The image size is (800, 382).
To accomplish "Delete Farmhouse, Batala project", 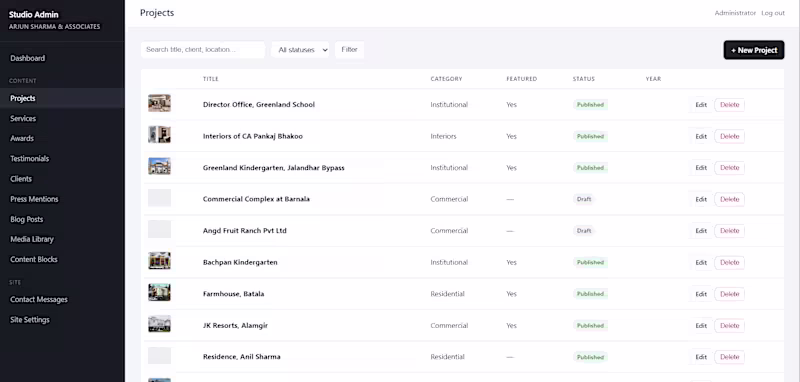I will [730, 294].
